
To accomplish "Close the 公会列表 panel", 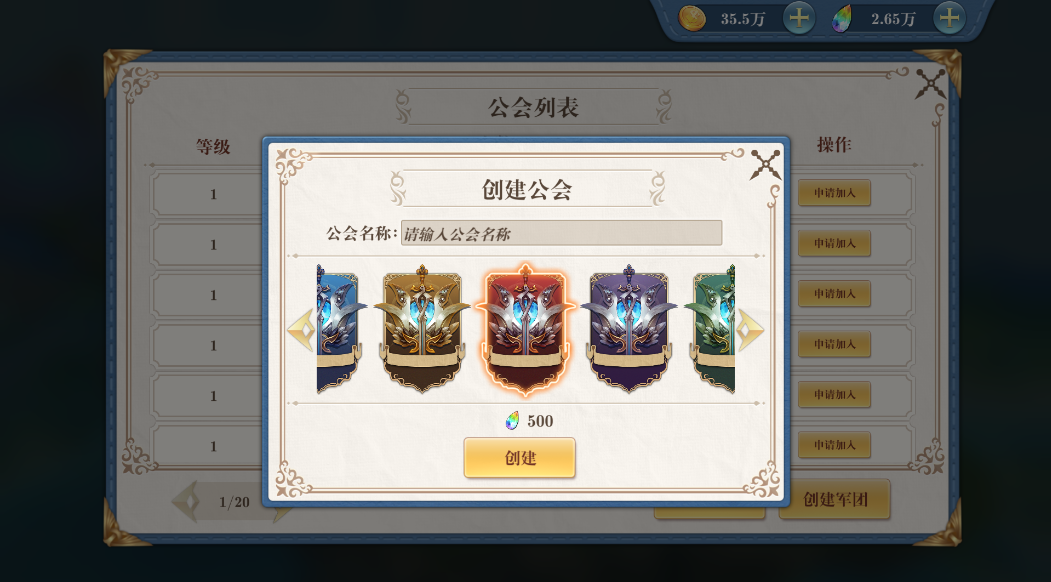I will click(x=931, y=84).
